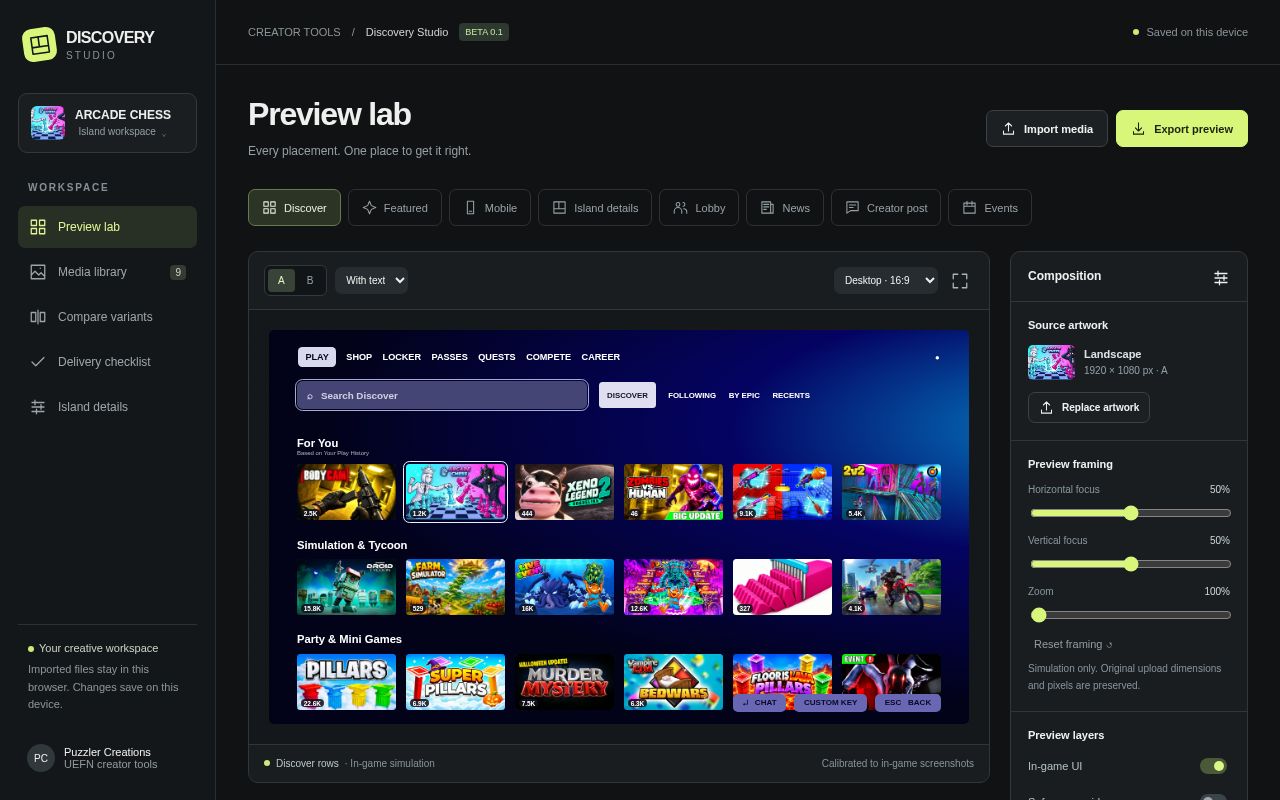Open Delivery checklist in sidebar

click(107, 362)
